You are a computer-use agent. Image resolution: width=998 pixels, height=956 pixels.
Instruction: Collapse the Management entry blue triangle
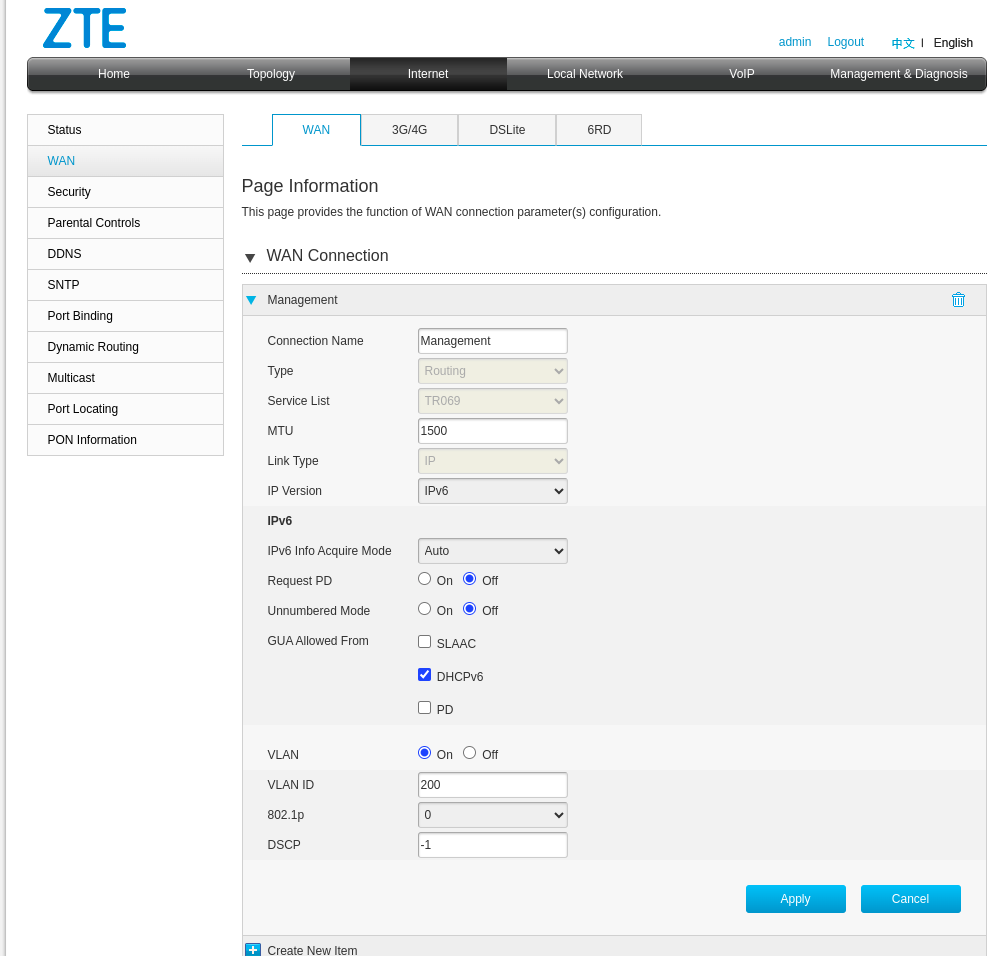tap(251, 300)
